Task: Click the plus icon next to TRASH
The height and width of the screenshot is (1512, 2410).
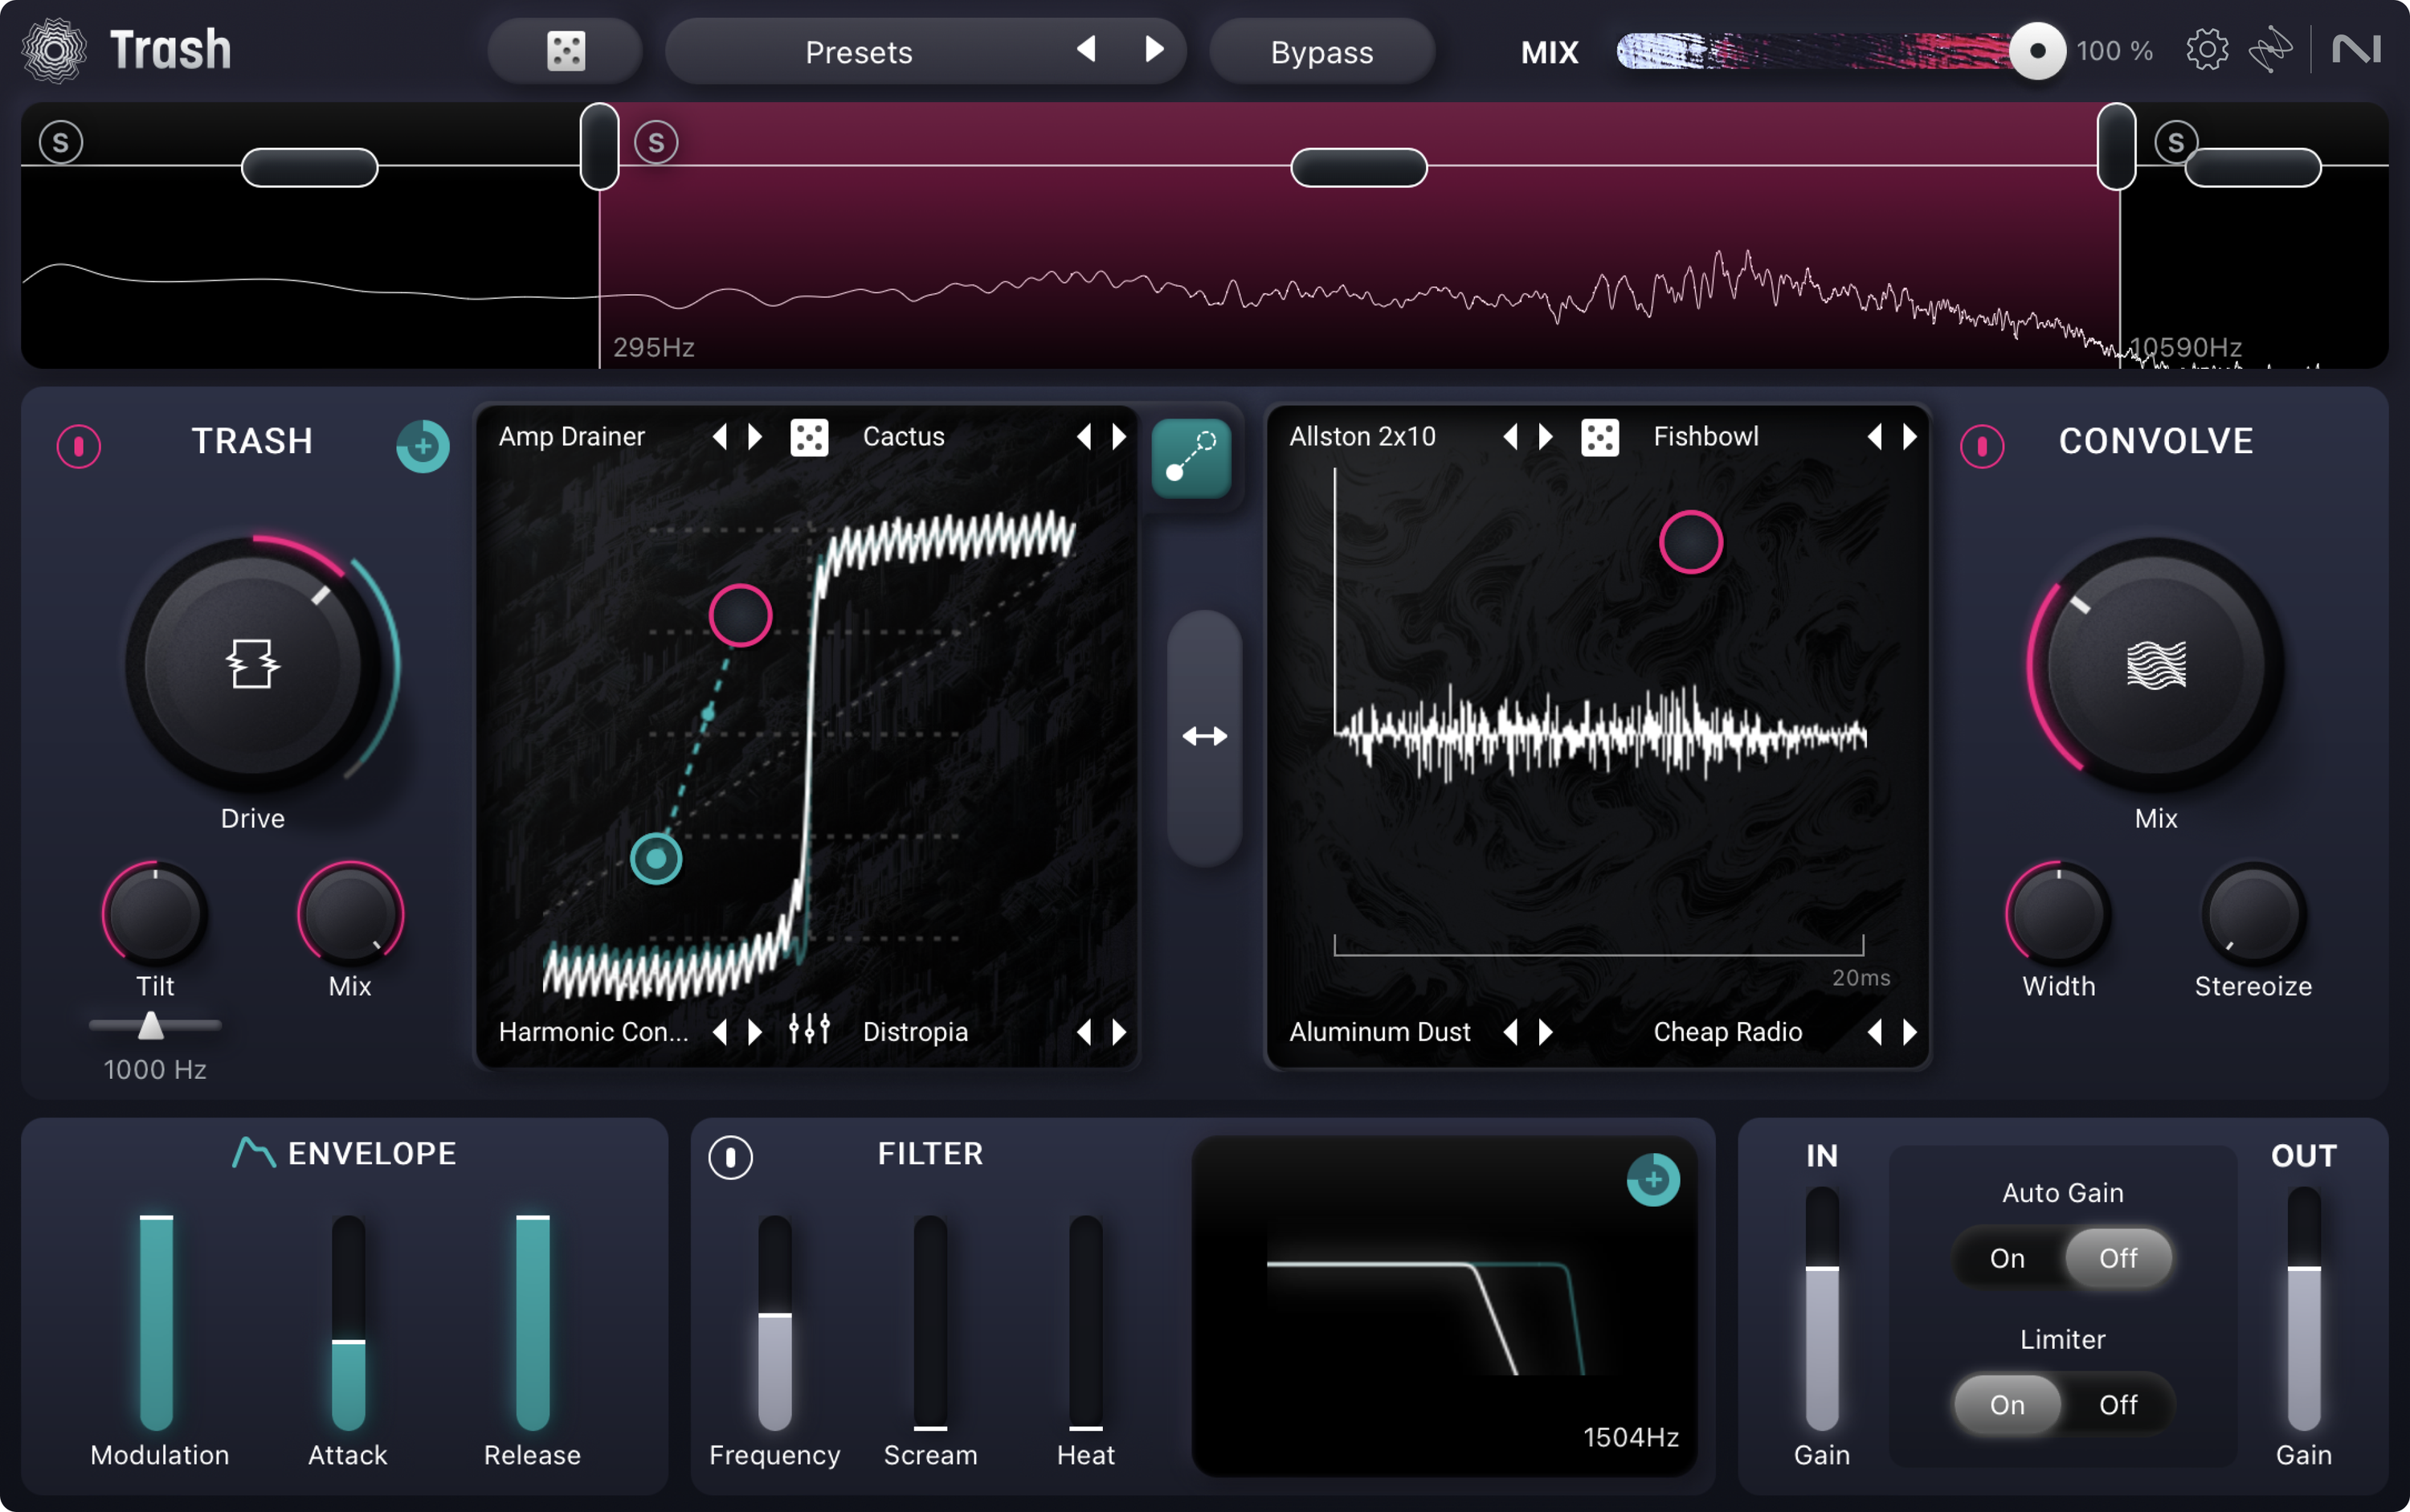Action: [x=421, y=447]
